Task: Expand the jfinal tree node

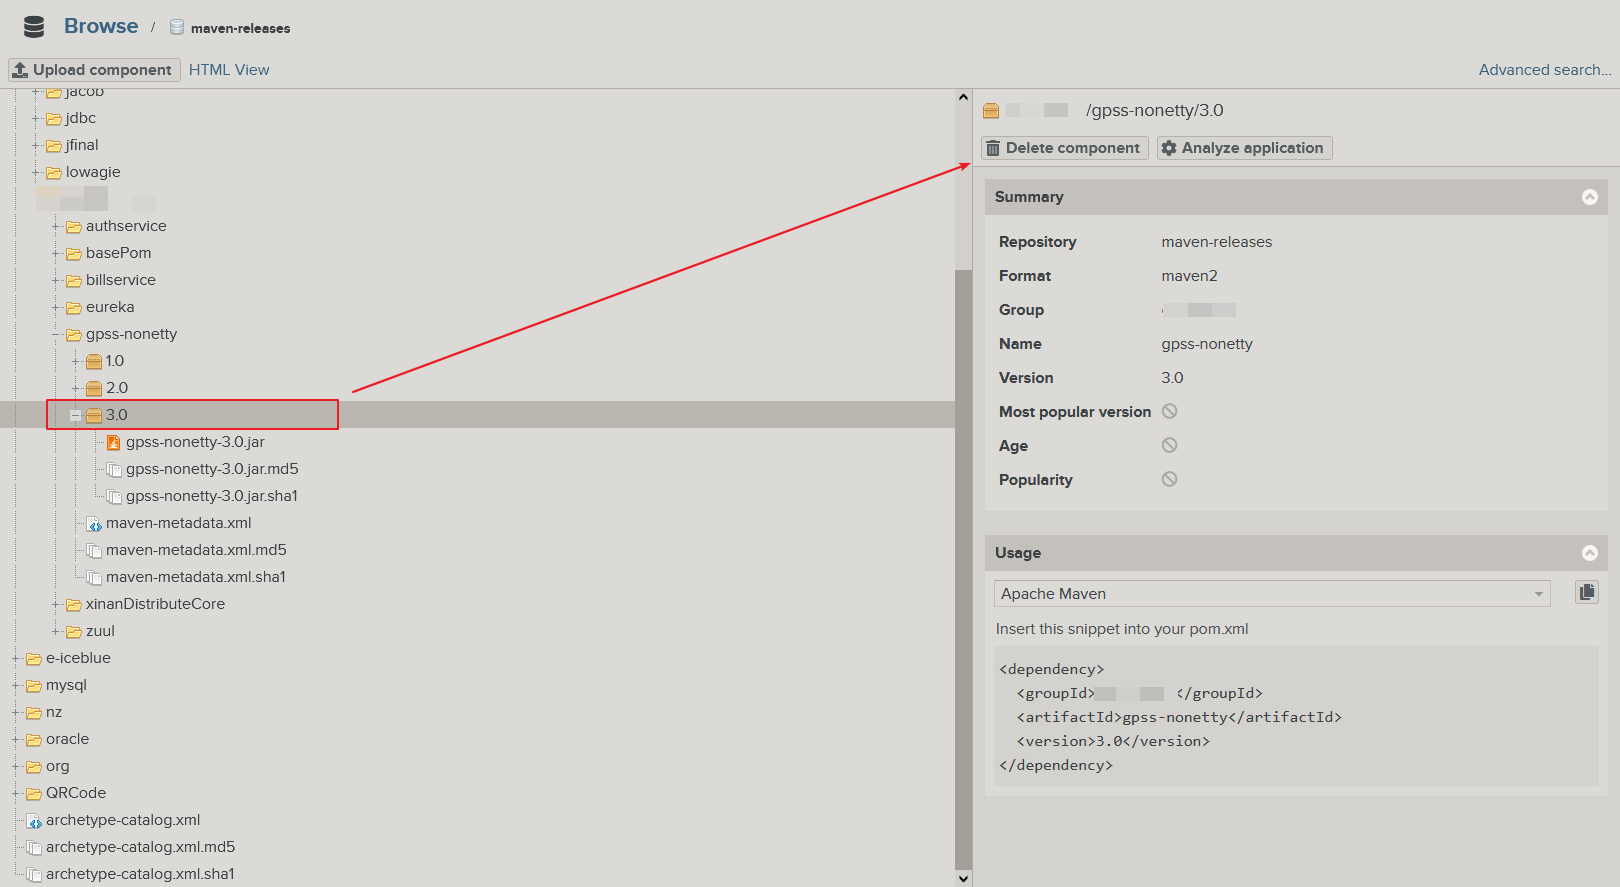Action: tap(36, 145)
